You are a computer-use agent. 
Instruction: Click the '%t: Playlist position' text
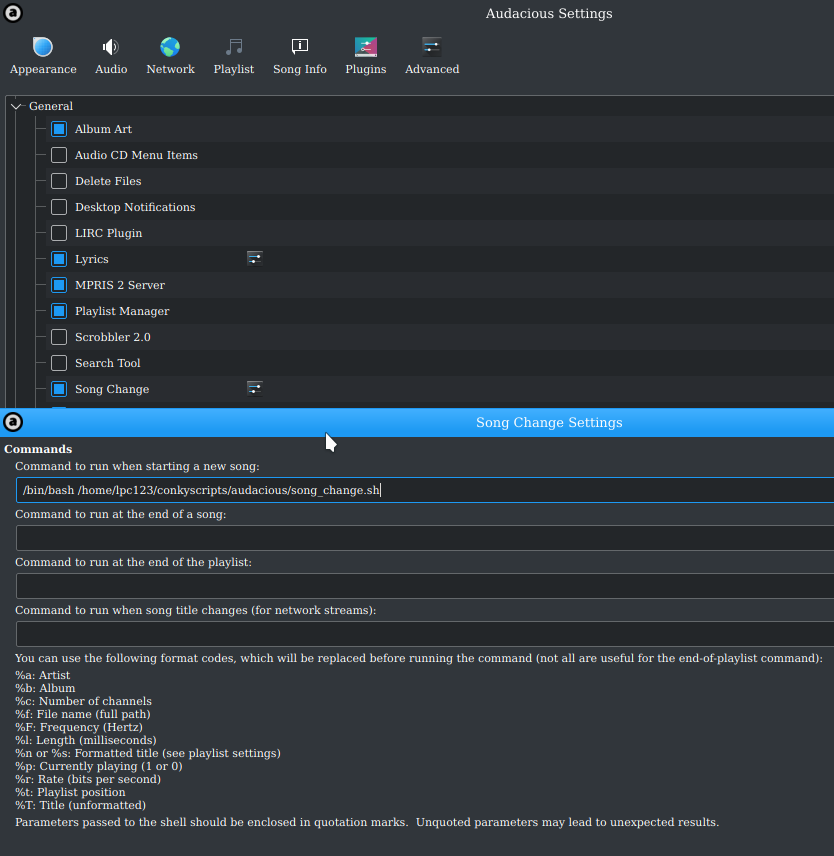70,792
